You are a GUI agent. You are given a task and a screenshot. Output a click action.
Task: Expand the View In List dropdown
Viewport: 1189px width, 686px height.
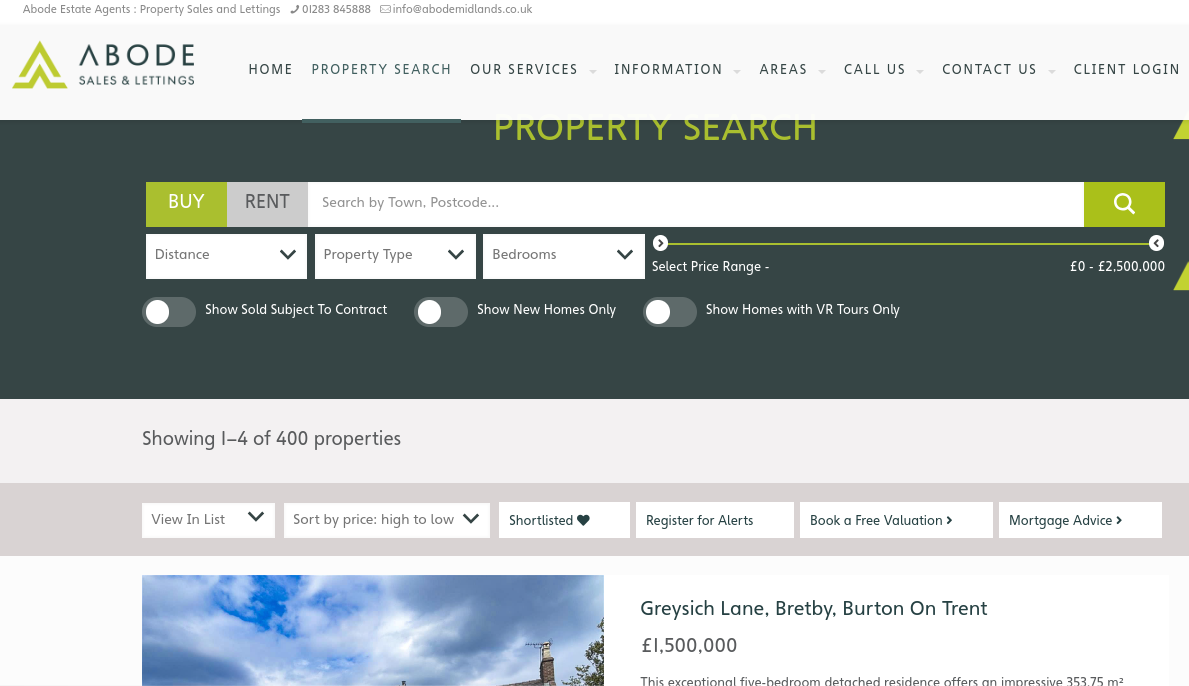point(208,520)
